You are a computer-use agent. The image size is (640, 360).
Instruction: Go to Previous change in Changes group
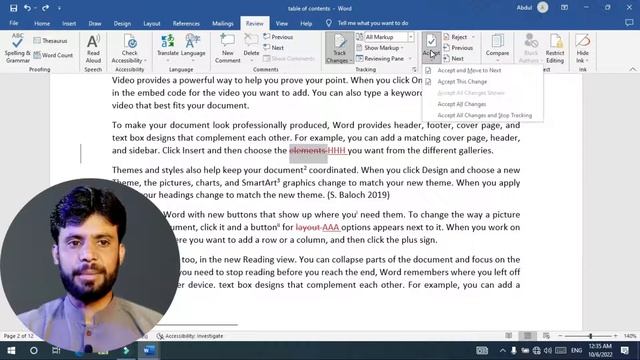pyautogui.click(x=458, y=47)
